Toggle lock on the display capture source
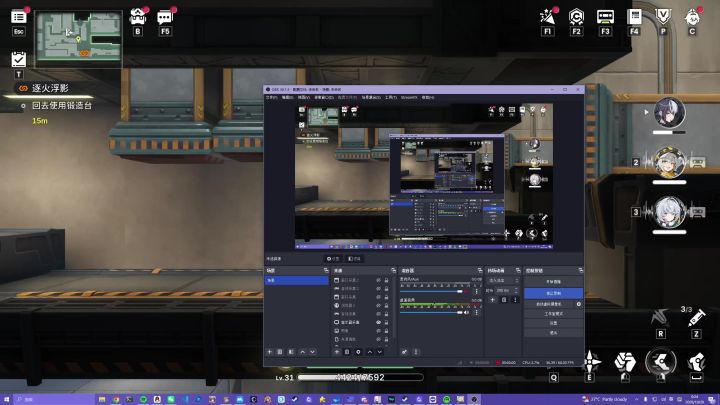 tap(386, 322)
